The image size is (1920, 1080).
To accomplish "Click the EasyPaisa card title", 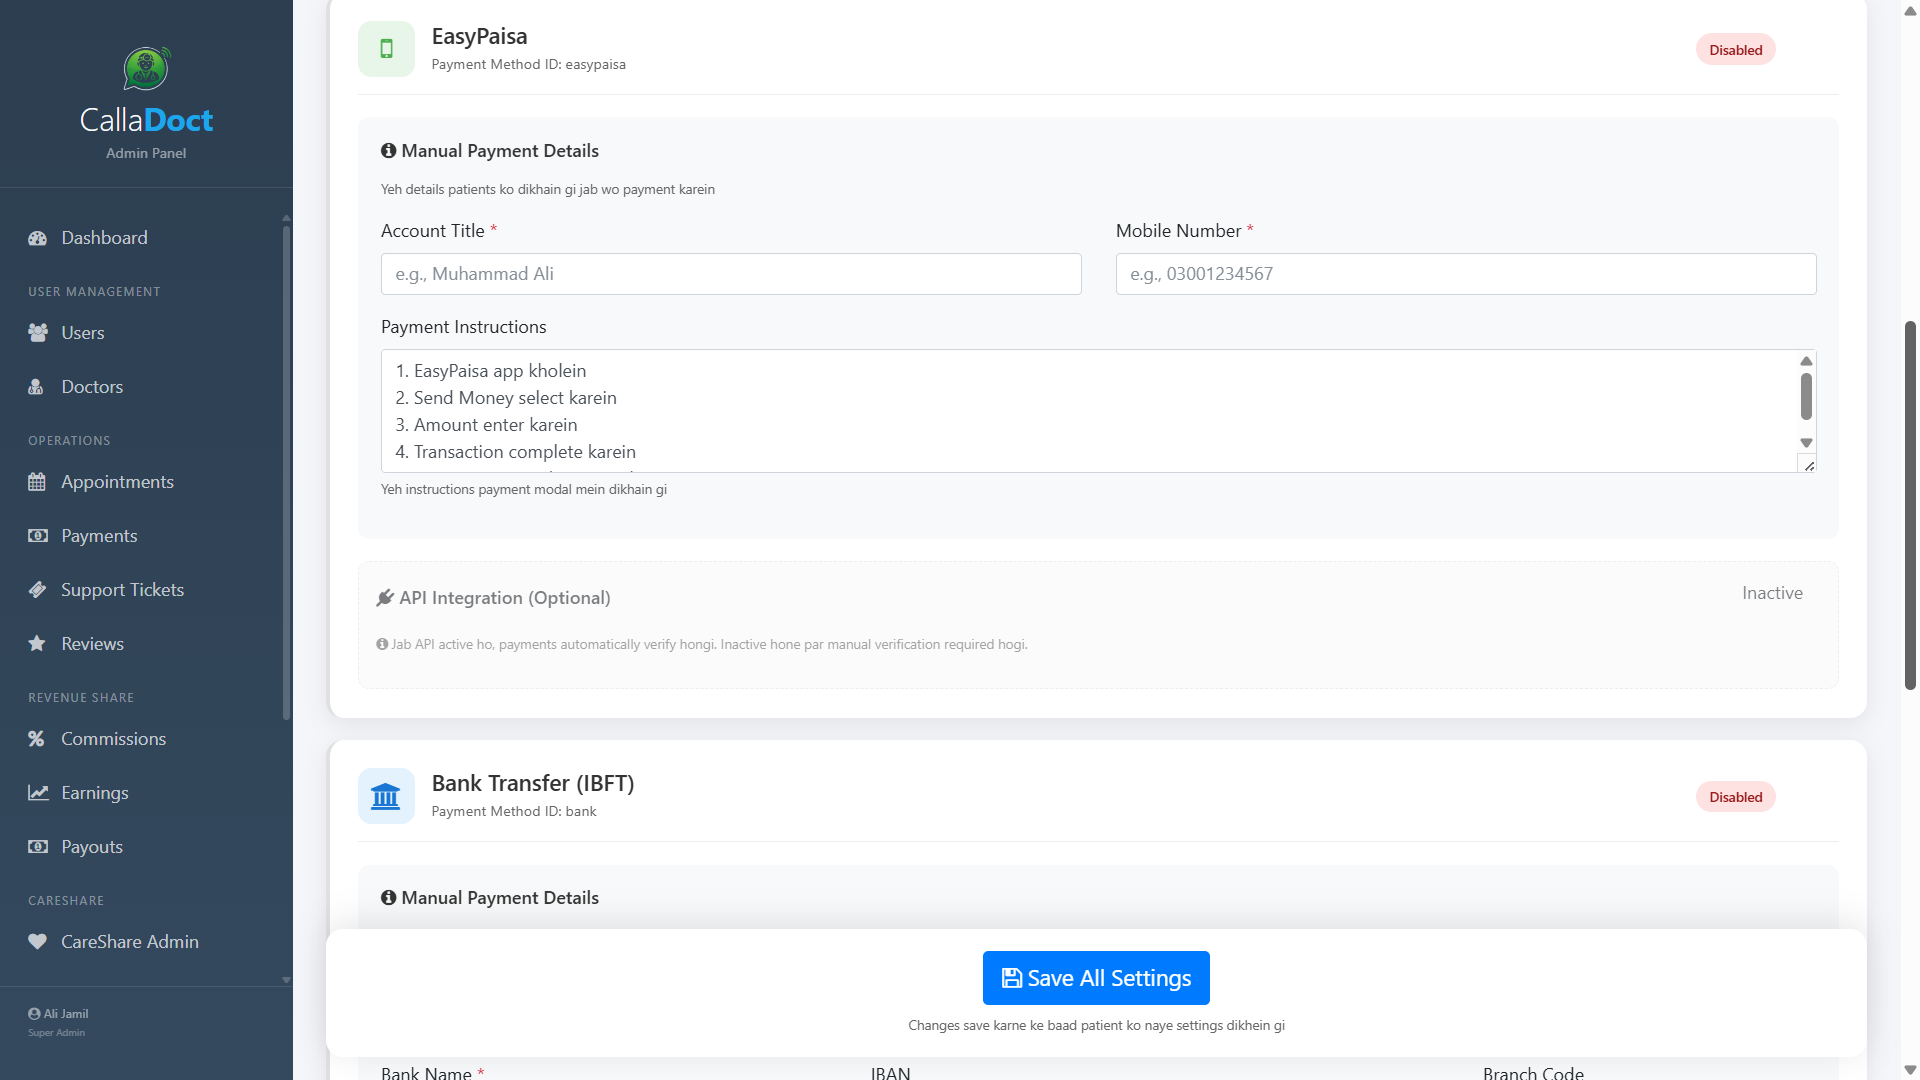I will pyautogui.click(x=479, y=36).
